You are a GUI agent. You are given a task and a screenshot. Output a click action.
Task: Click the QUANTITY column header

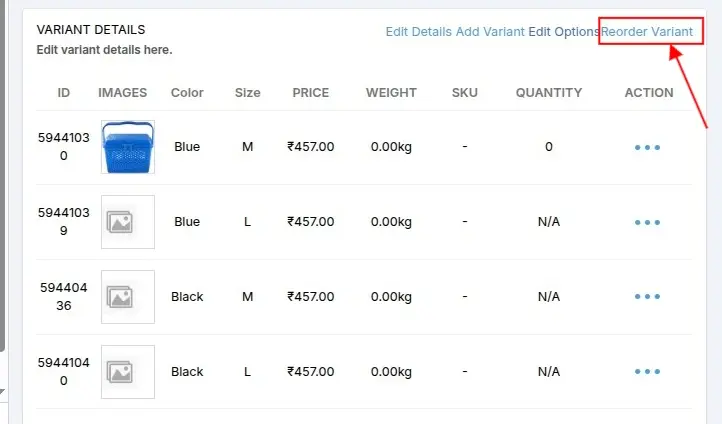point(548,93)
